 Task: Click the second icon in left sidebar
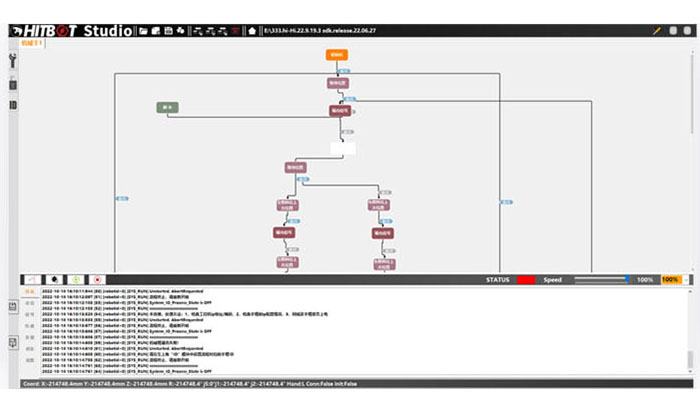tap(12, 84)
